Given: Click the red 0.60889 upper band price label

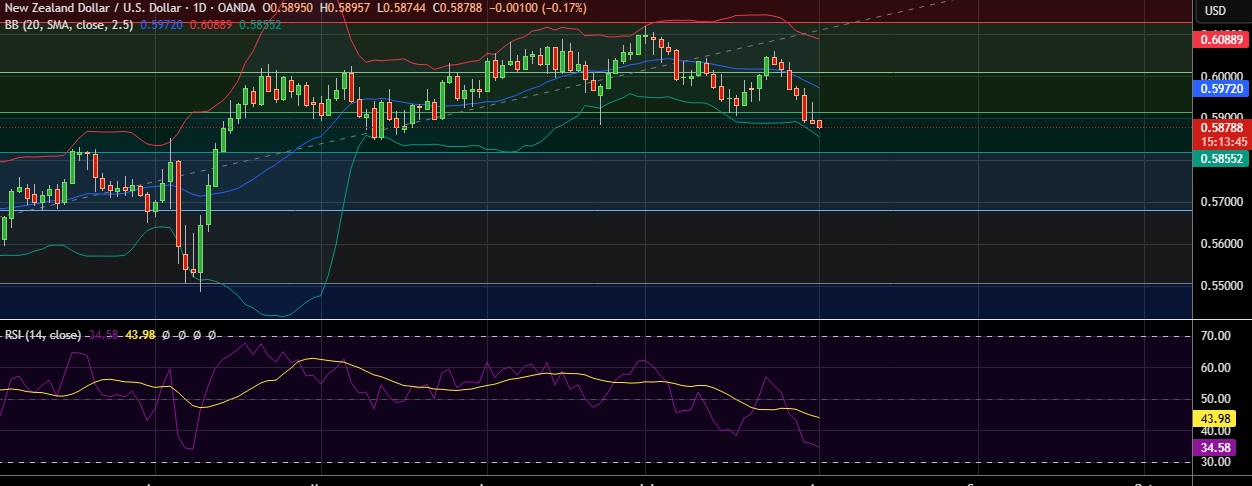Looking at the screenshot, I should pos(1220,39).
